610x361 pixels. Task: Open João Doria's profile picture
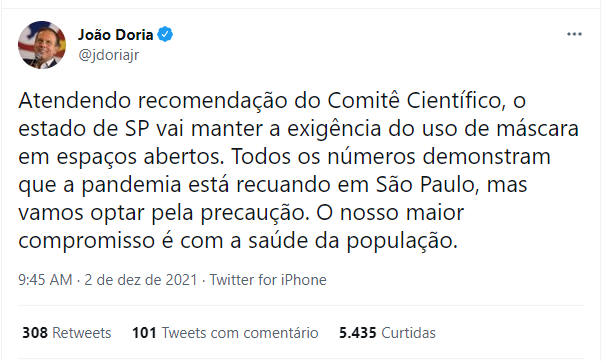[42, 45]
